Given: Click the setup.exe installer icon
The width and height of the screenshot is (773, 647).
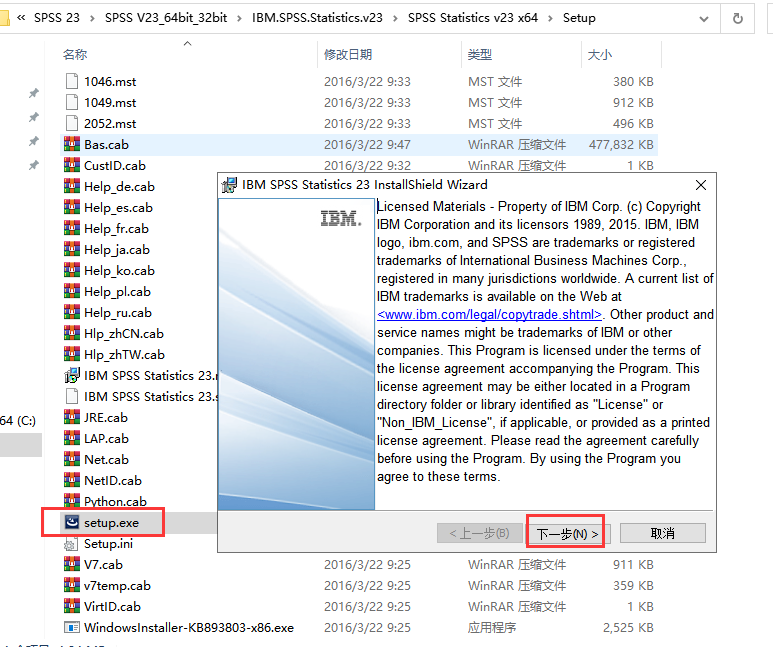Looking at the screenshot, I should coord(71,522).
